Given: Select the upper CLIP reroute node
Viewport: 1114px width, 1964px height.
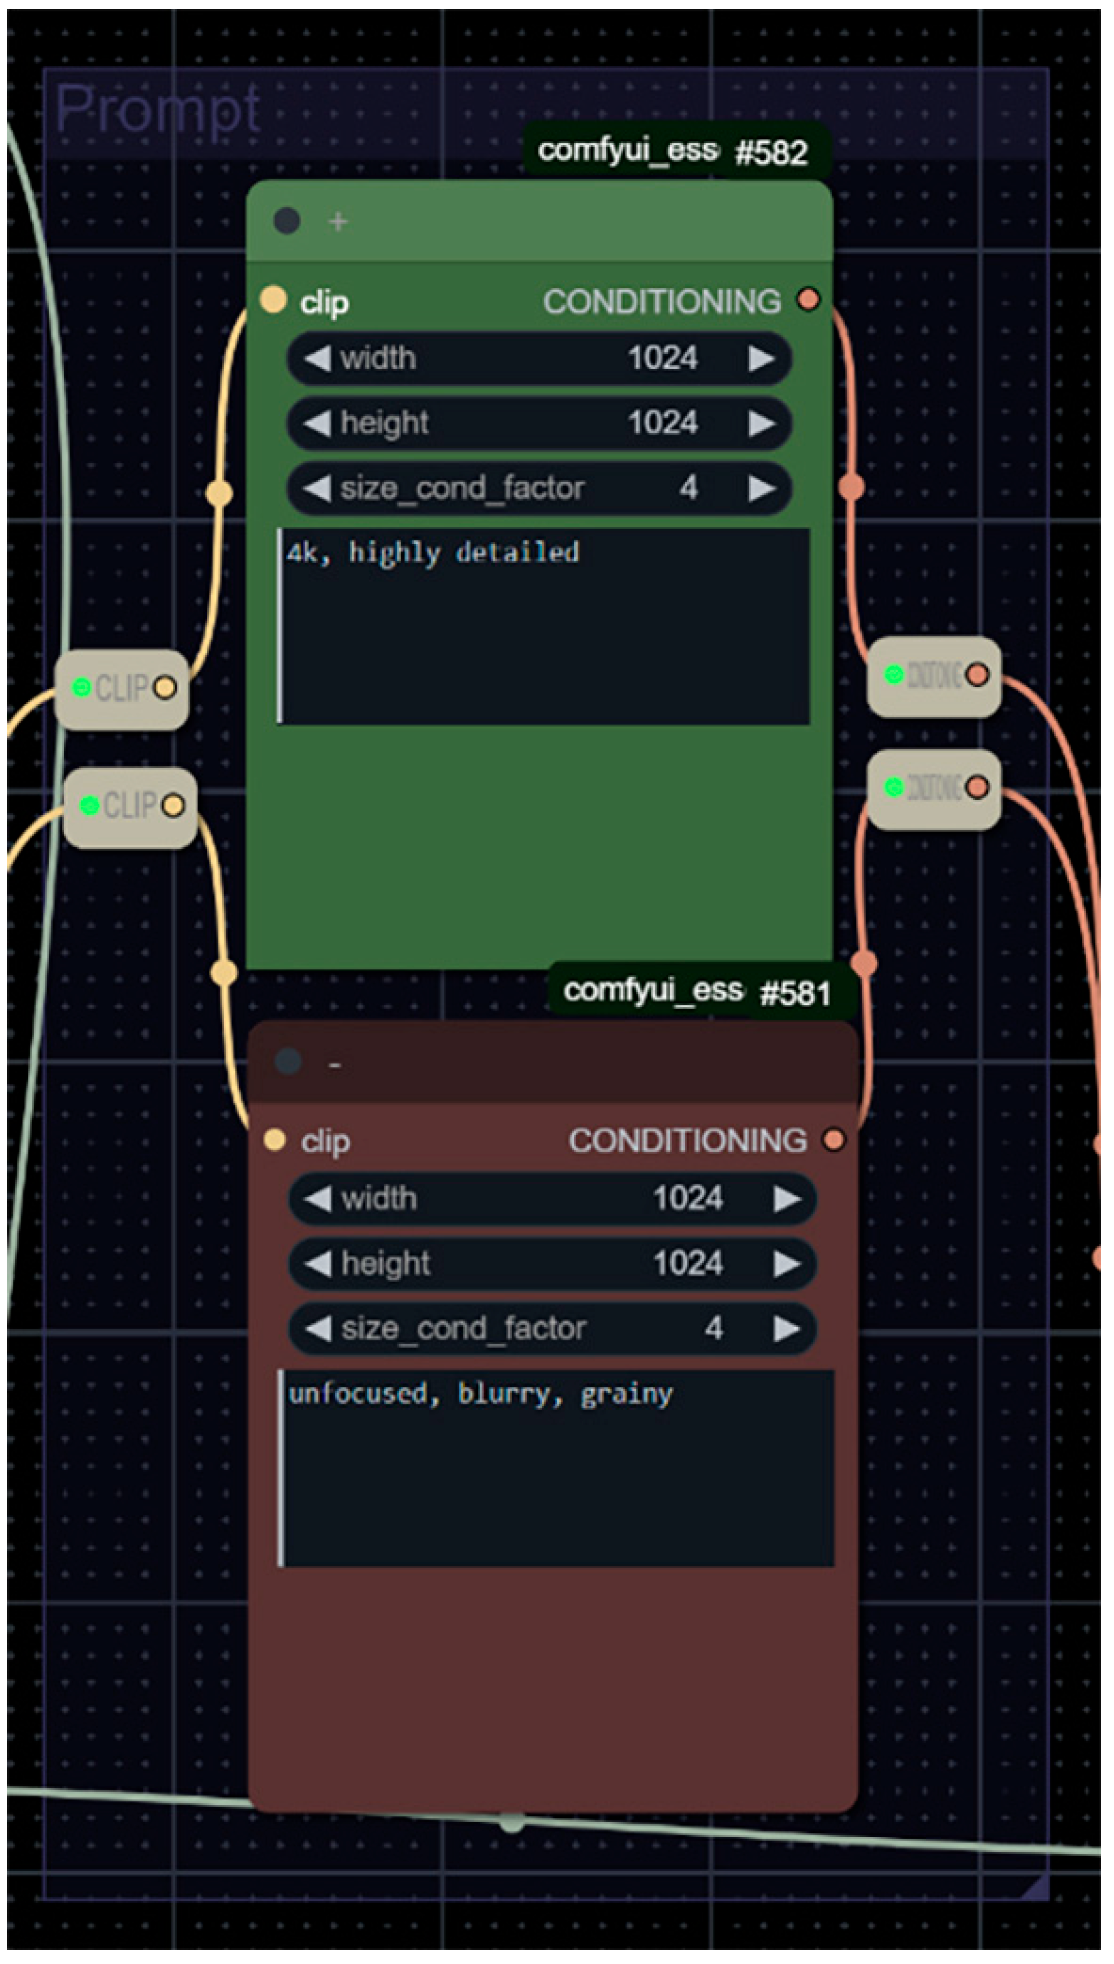Looking at the screenshot, I should click(x=122, y=688).
